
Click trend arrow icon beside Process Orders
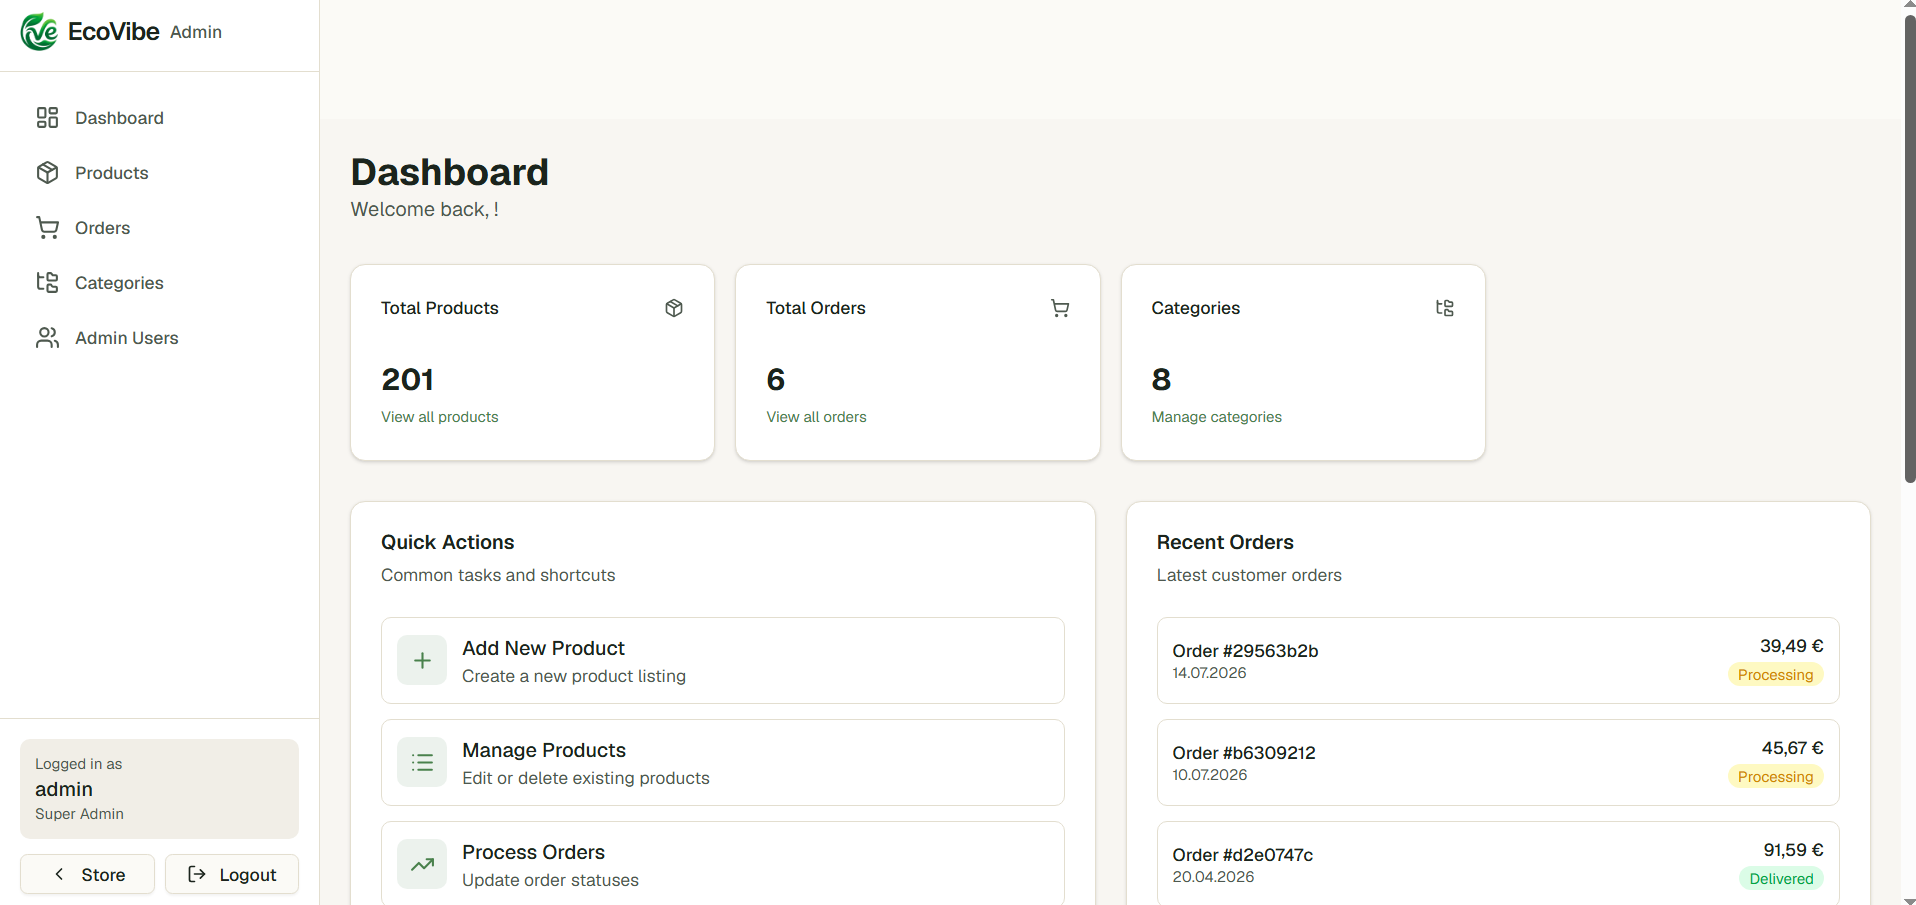tap(422, 864)
